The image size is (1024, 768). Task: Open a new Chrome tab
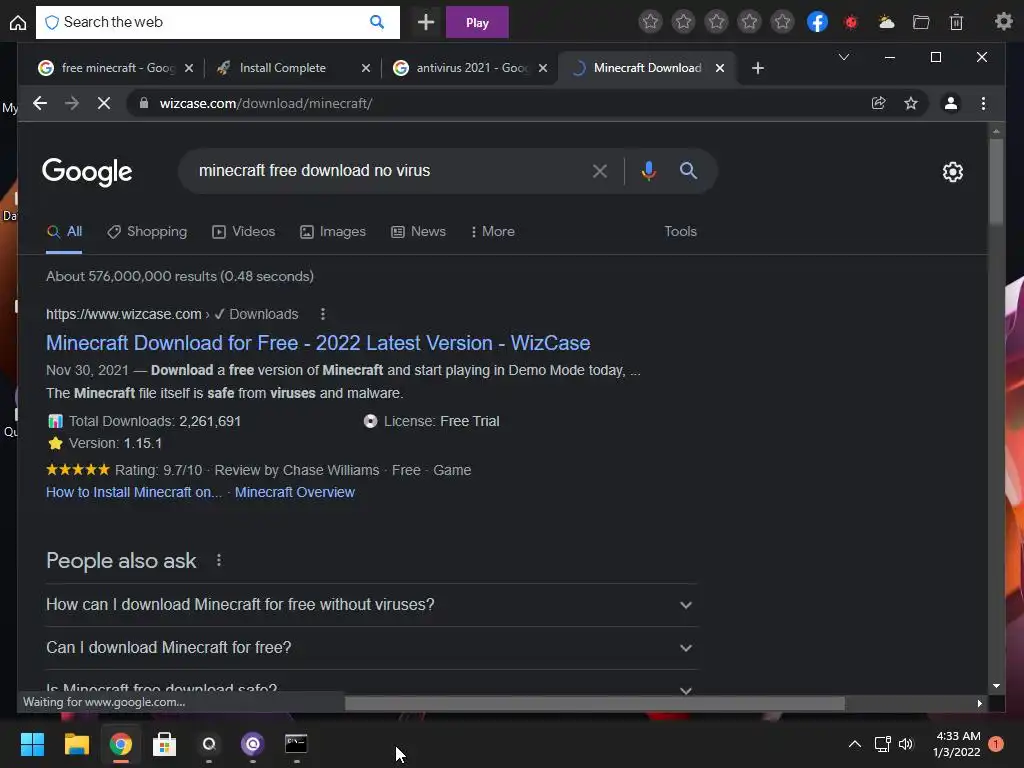click(x=758, y=68)
